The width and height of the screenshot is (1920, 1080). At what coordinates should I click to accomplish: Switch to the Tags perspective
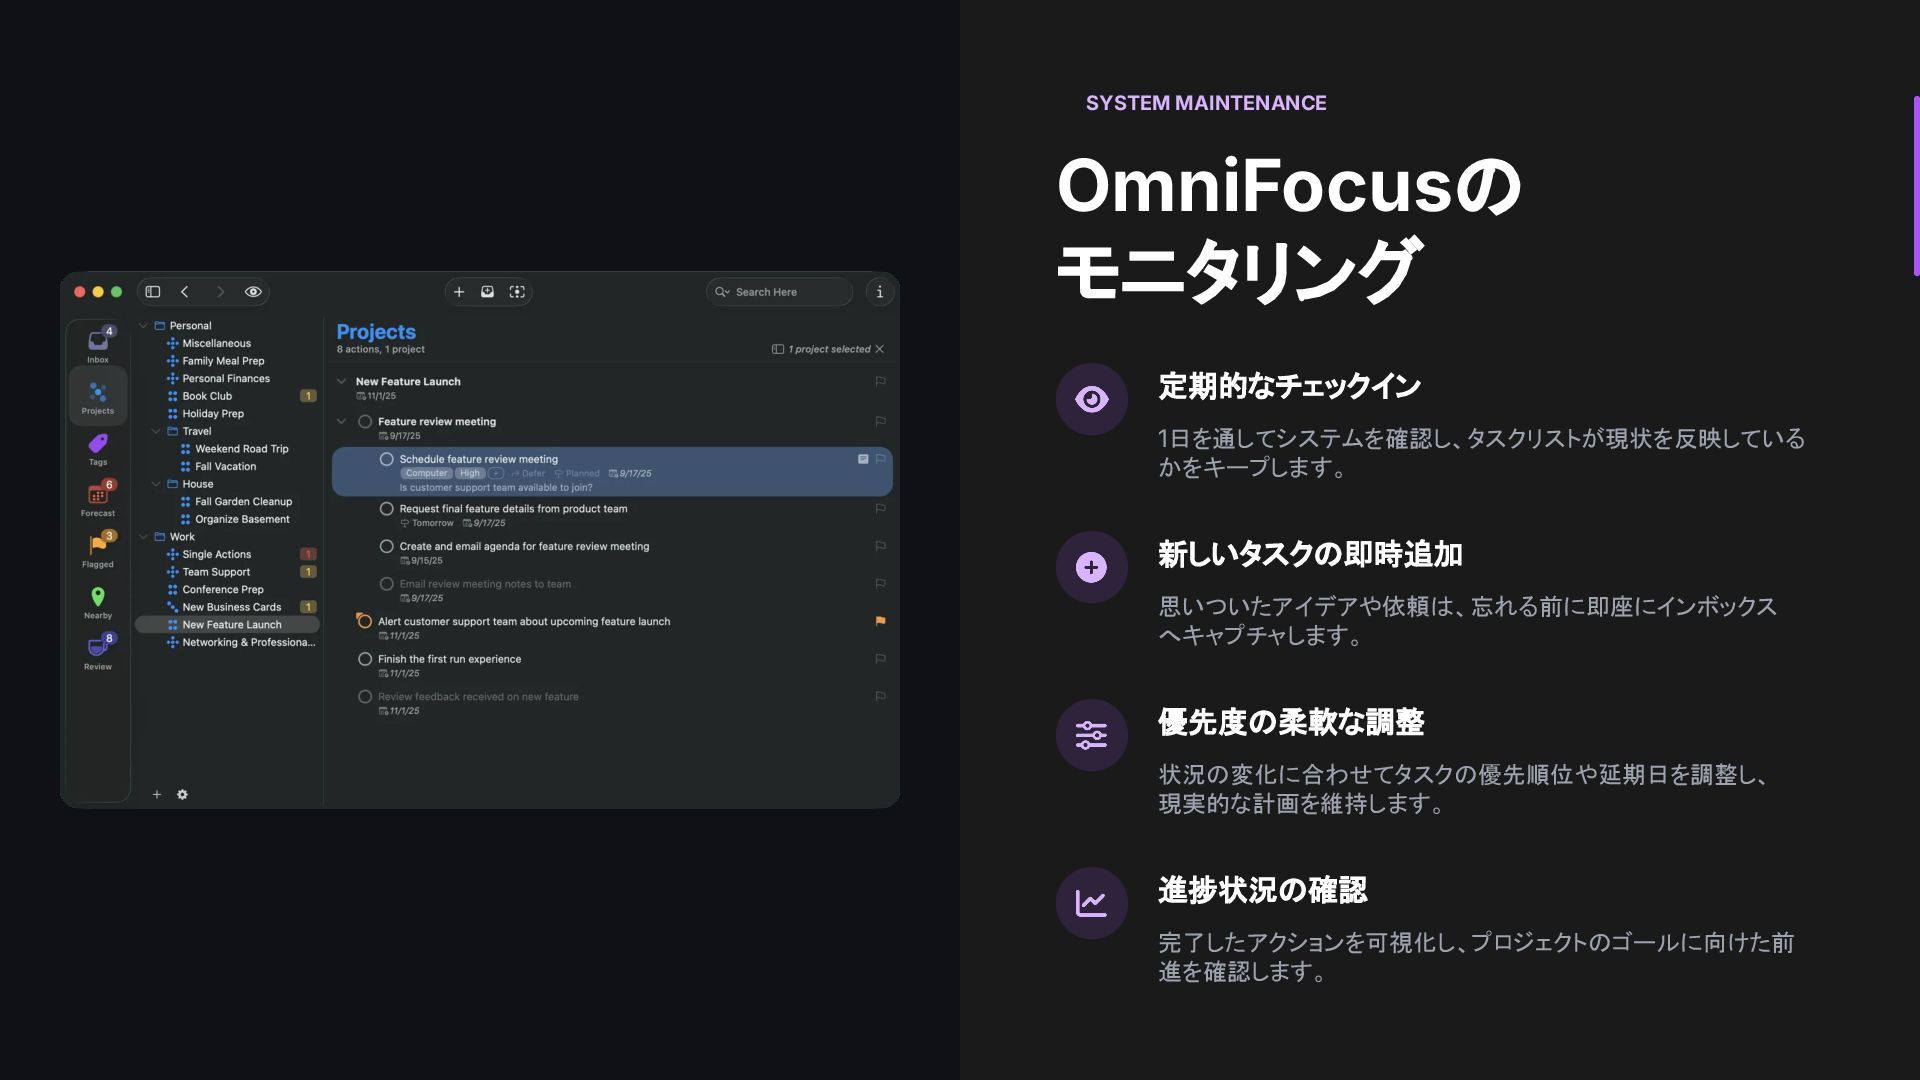(98, 445)
